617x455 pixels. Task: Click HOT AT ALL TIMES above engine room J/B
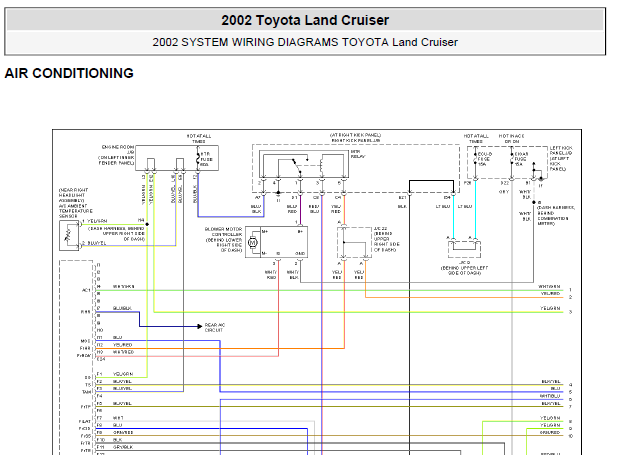tap(199, 139)
